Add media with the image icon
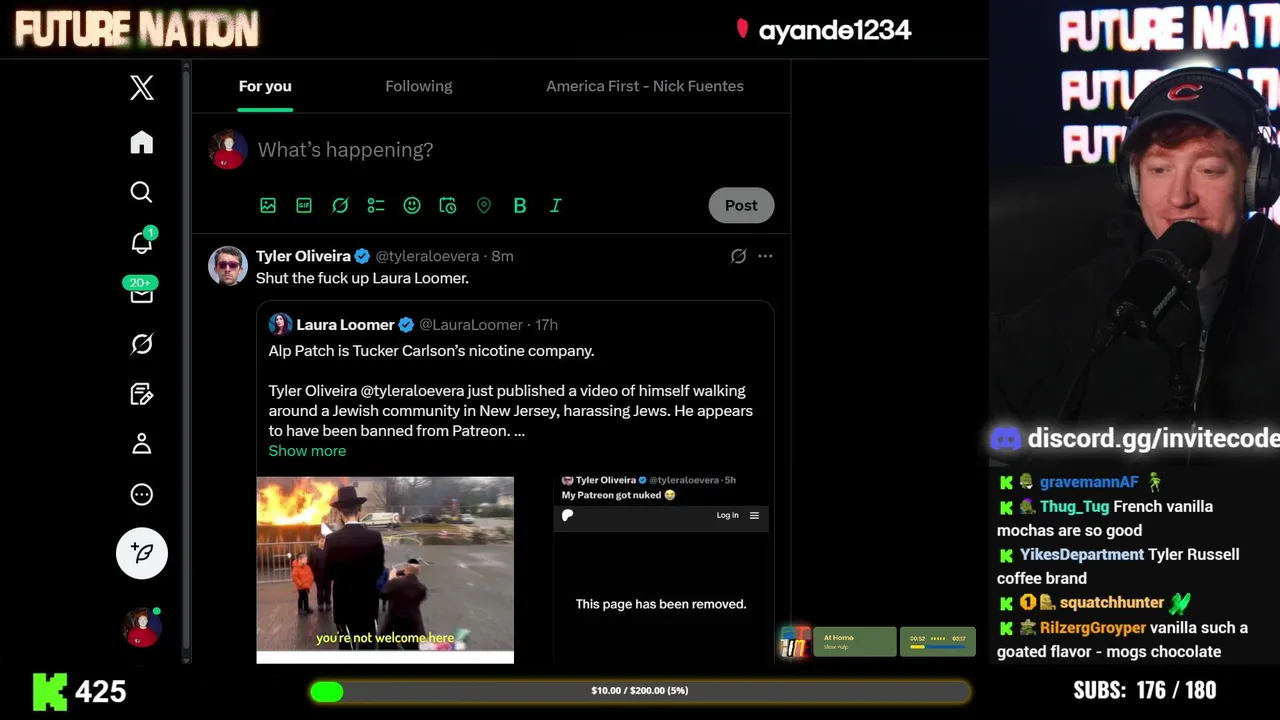 pos(268,205)
